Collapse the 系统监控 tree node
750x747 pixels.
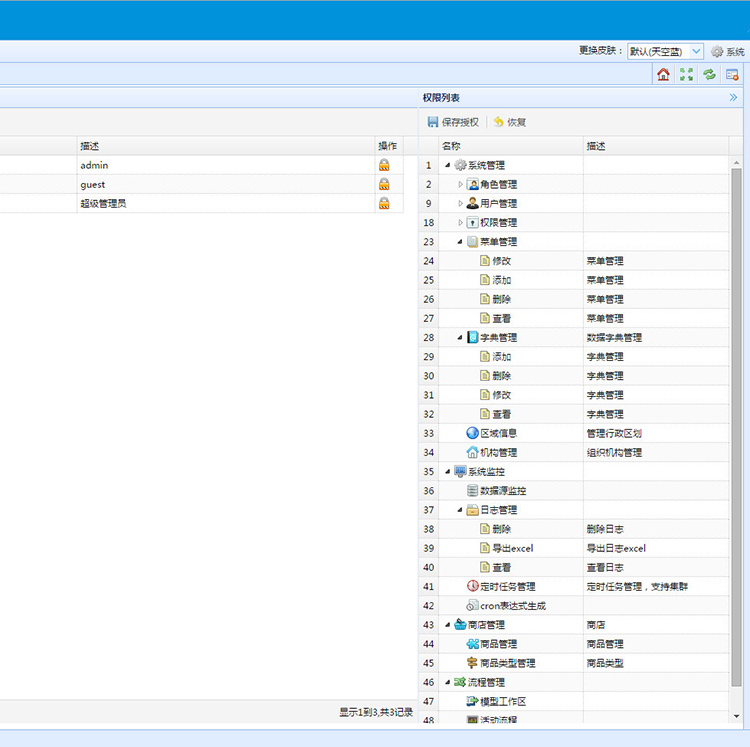(x=448, y=471)
